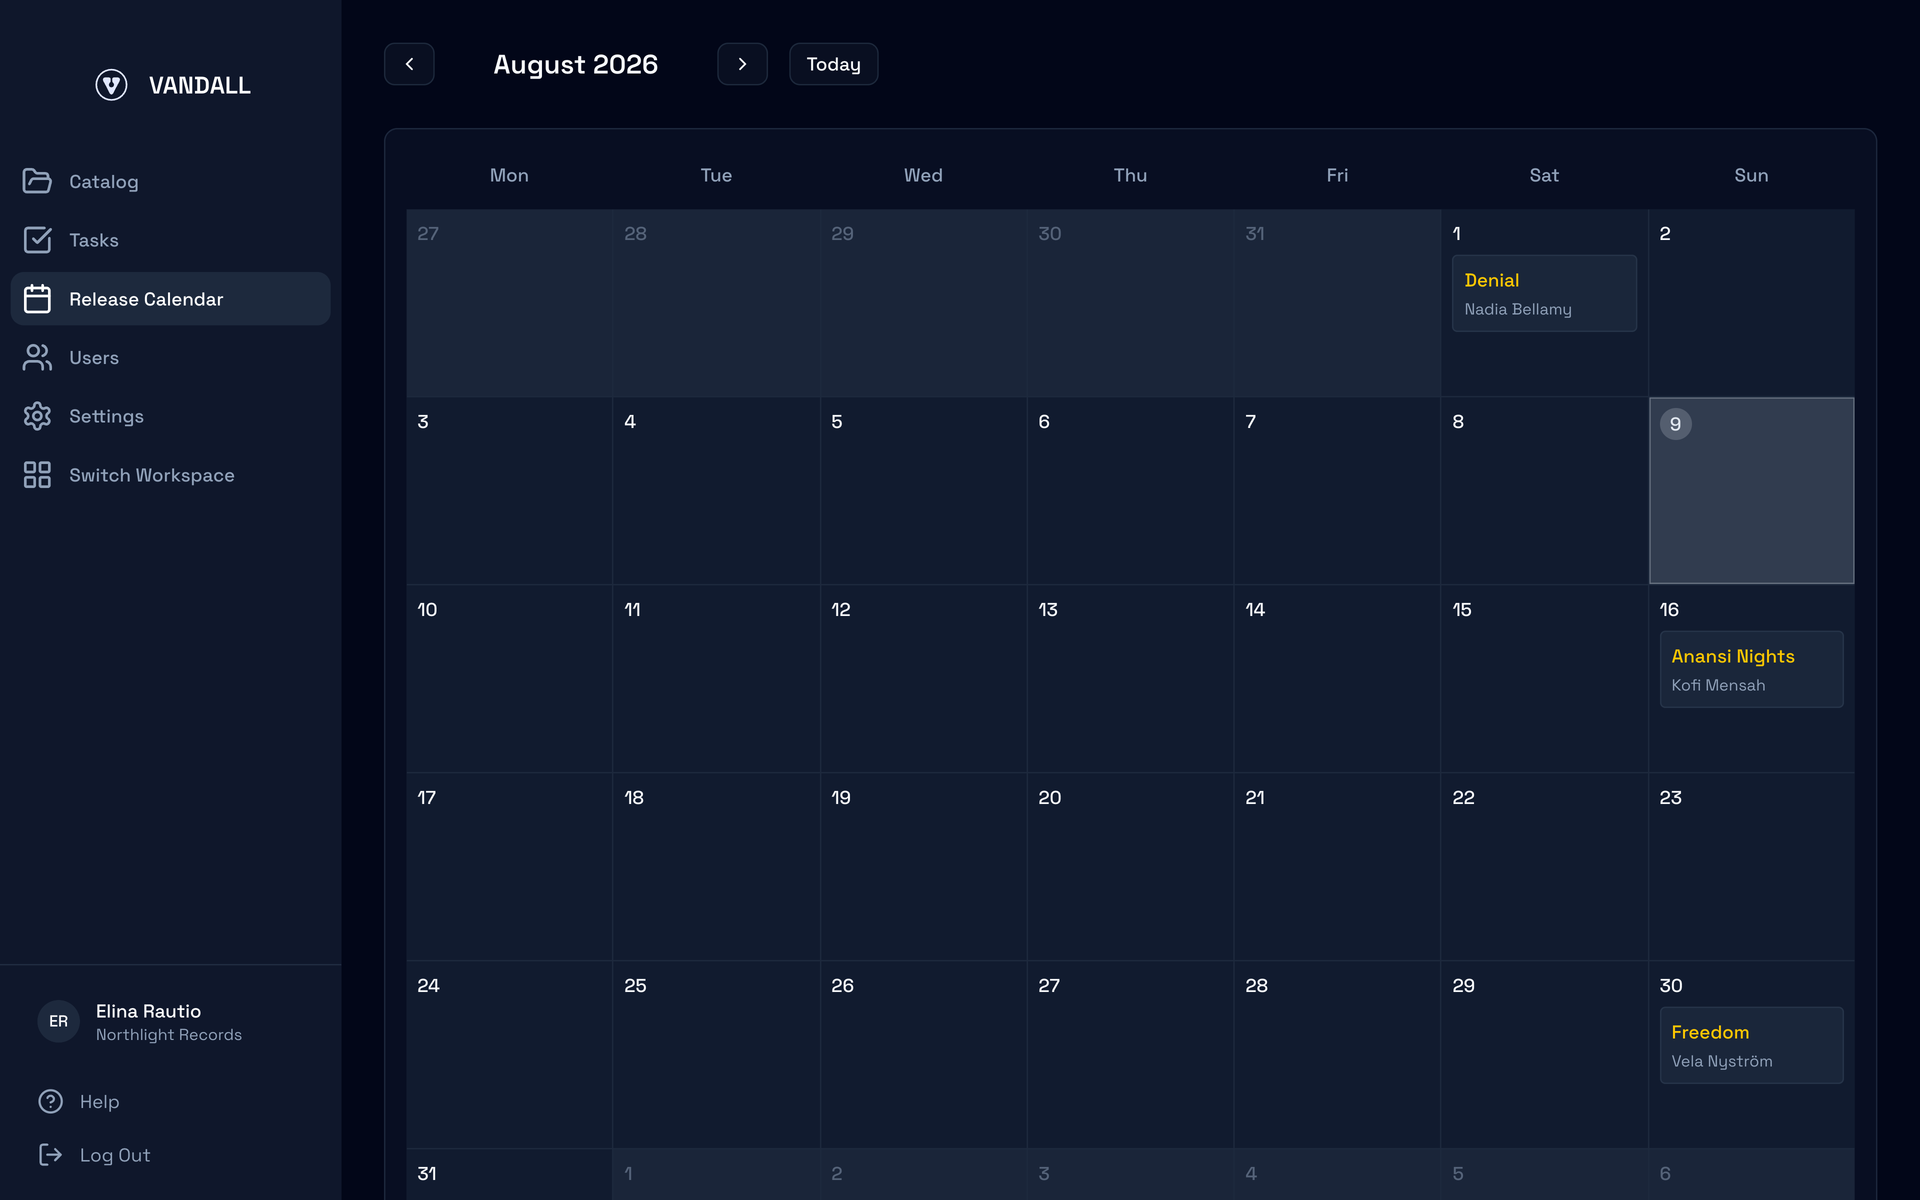The height and width of the screenshot is (1200, 1920).
Task: Select August 22 day cell
Action: 1544,866
